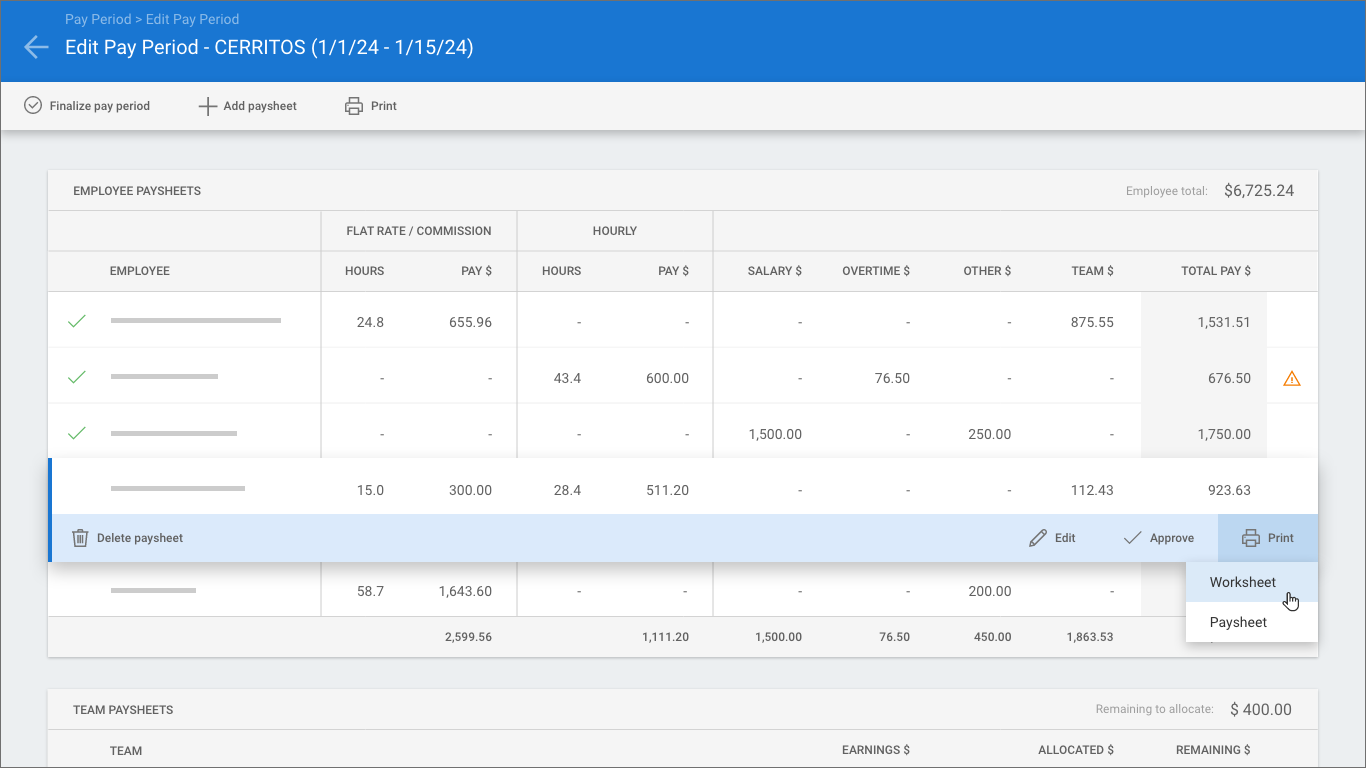Screen dimensions: 1366x768
Task: Click Pay Period breadcrumb link
Action: point(98,19)
